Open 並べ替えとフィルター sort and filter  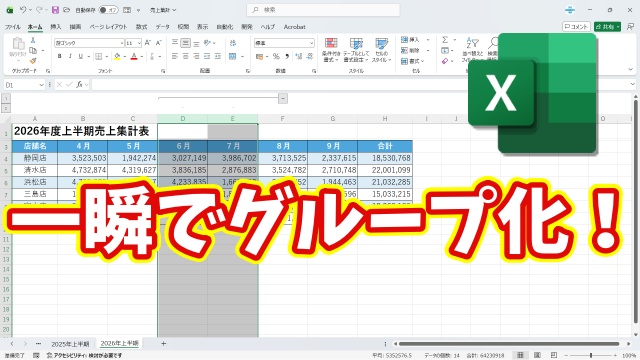point(472,50)
